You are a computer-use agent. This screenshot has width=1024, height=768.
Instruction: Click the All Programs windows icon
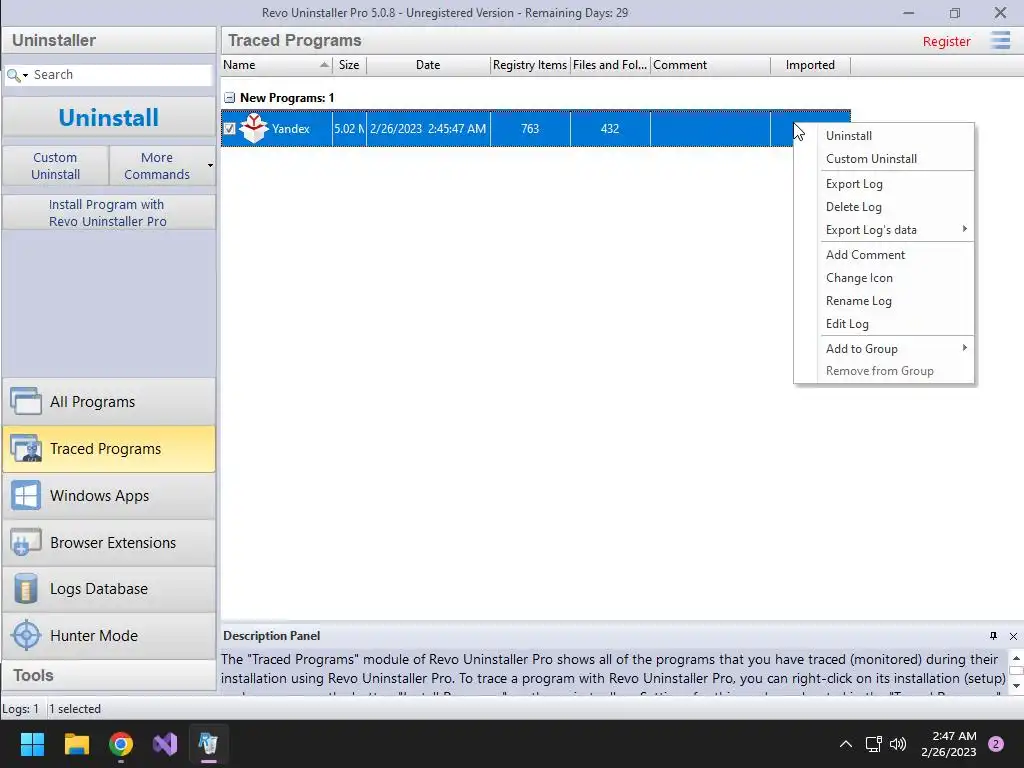(x=26, y=402)
